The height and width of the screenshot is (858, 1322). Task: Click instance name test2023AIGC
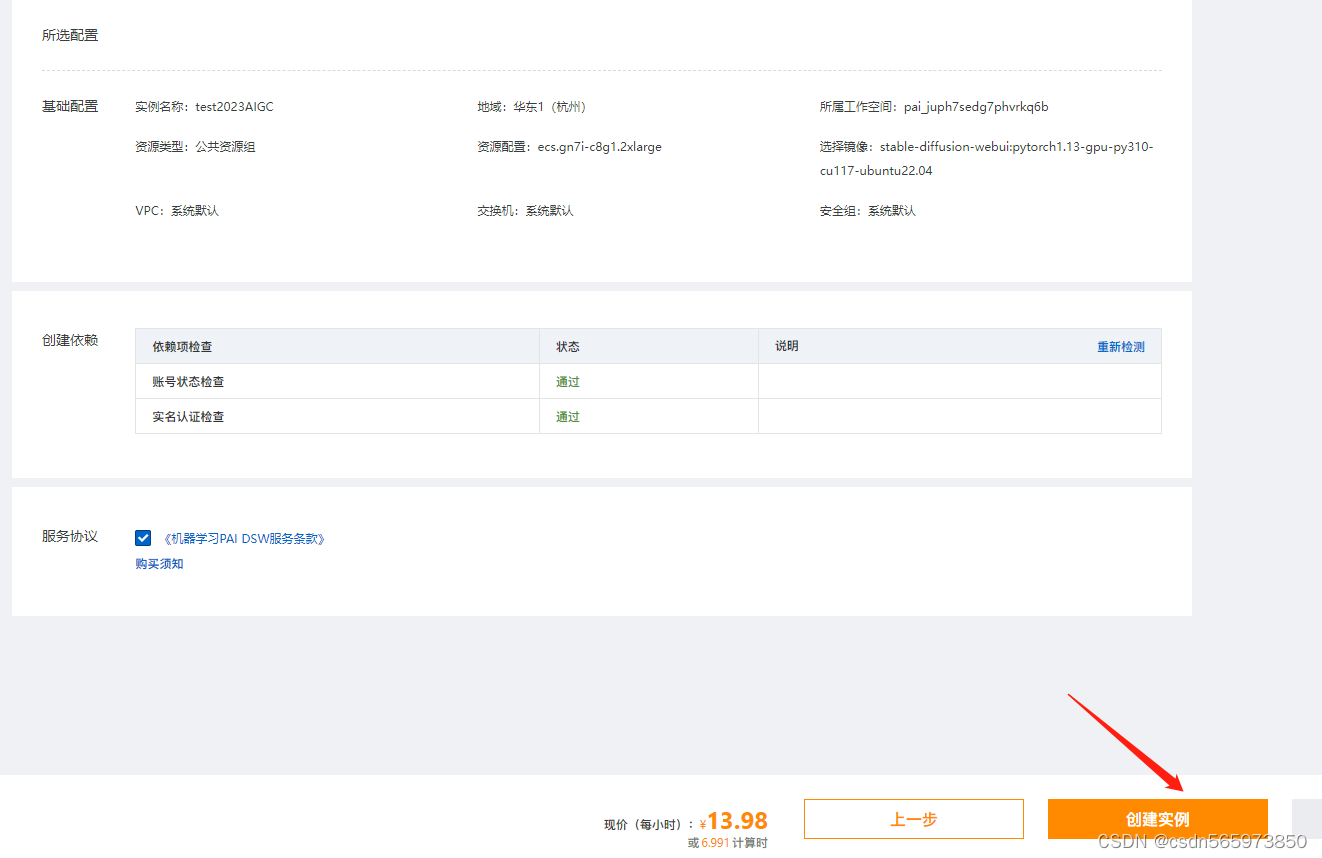pos(234,107)
